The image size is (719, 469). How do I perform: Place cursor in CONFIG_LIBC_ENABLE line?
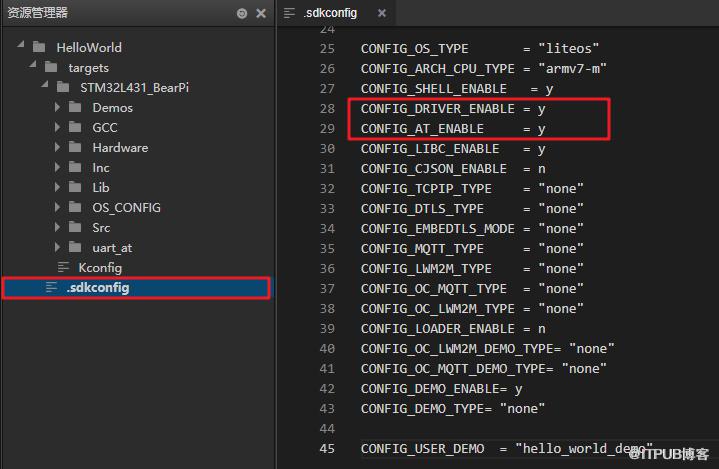click(x=453, y=149)
